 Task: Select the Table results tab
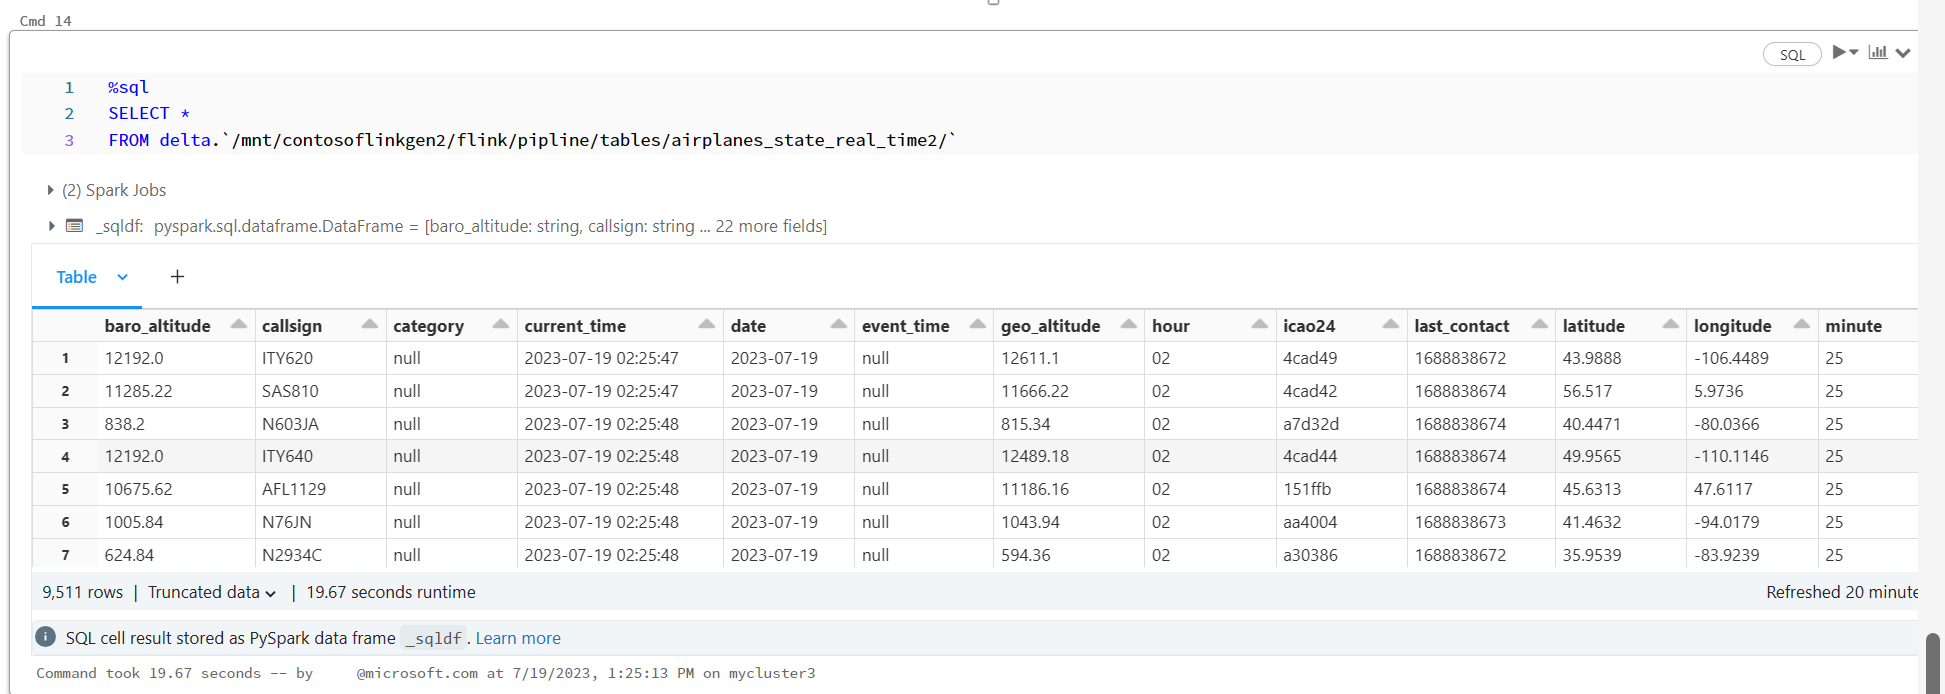click(76, 277)
